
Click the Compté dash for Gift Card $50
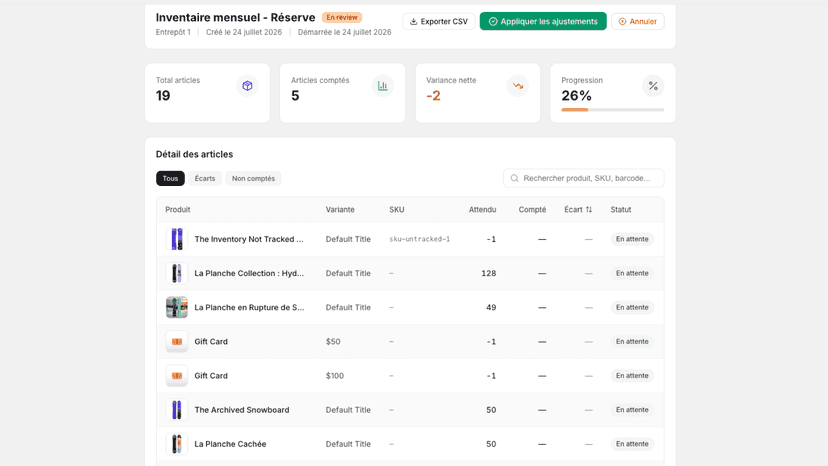coord(542,342)
